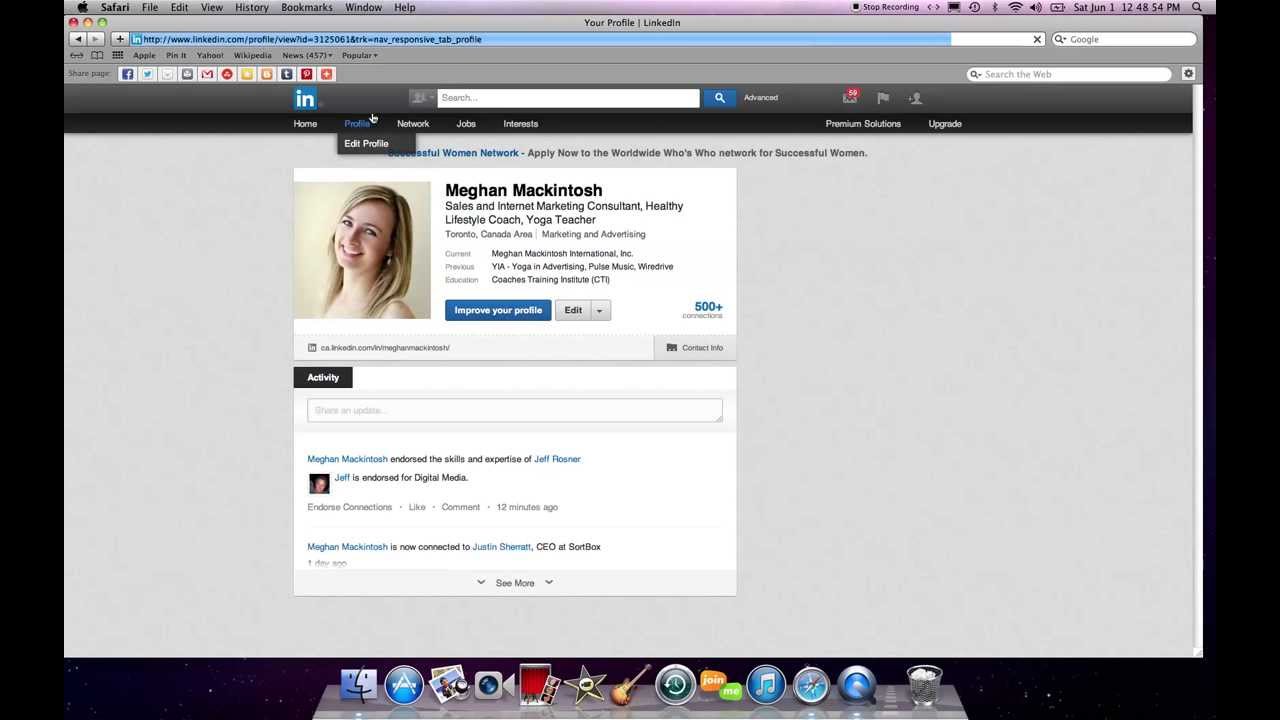Click the Endorse Connections link
Viewport: 1280px width, 720px height.
coord(350,507)
